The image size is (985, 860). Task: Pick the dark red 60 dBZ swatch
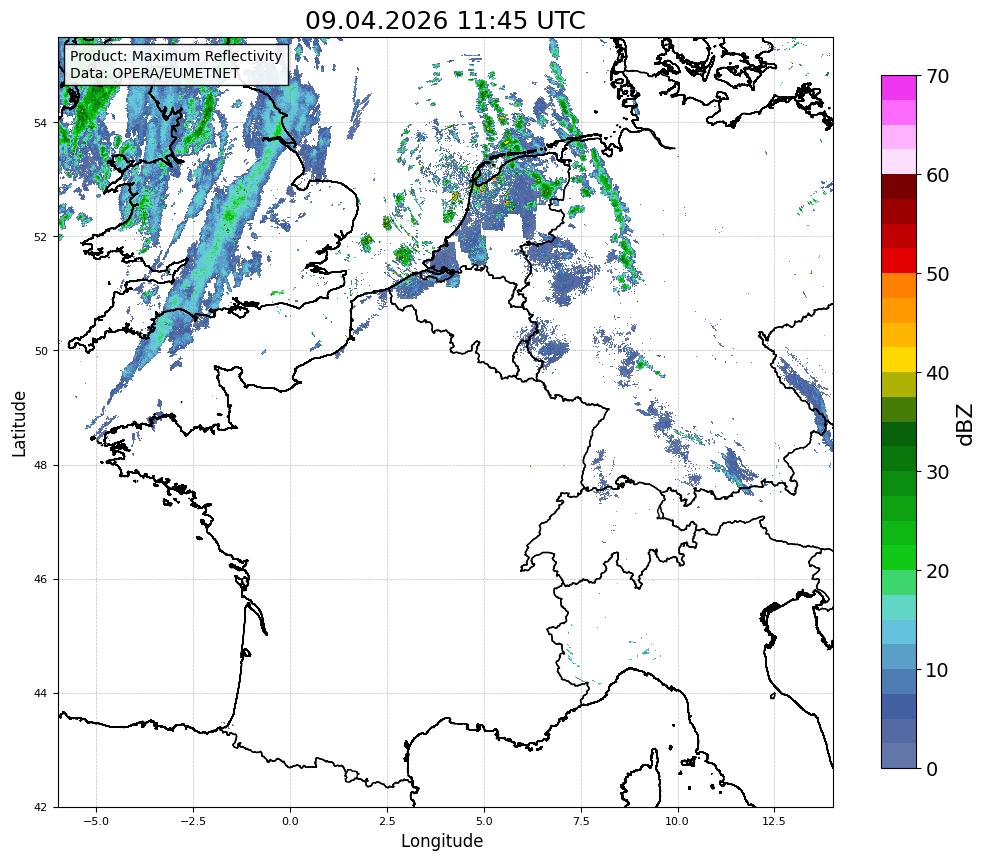pos(898,187)
